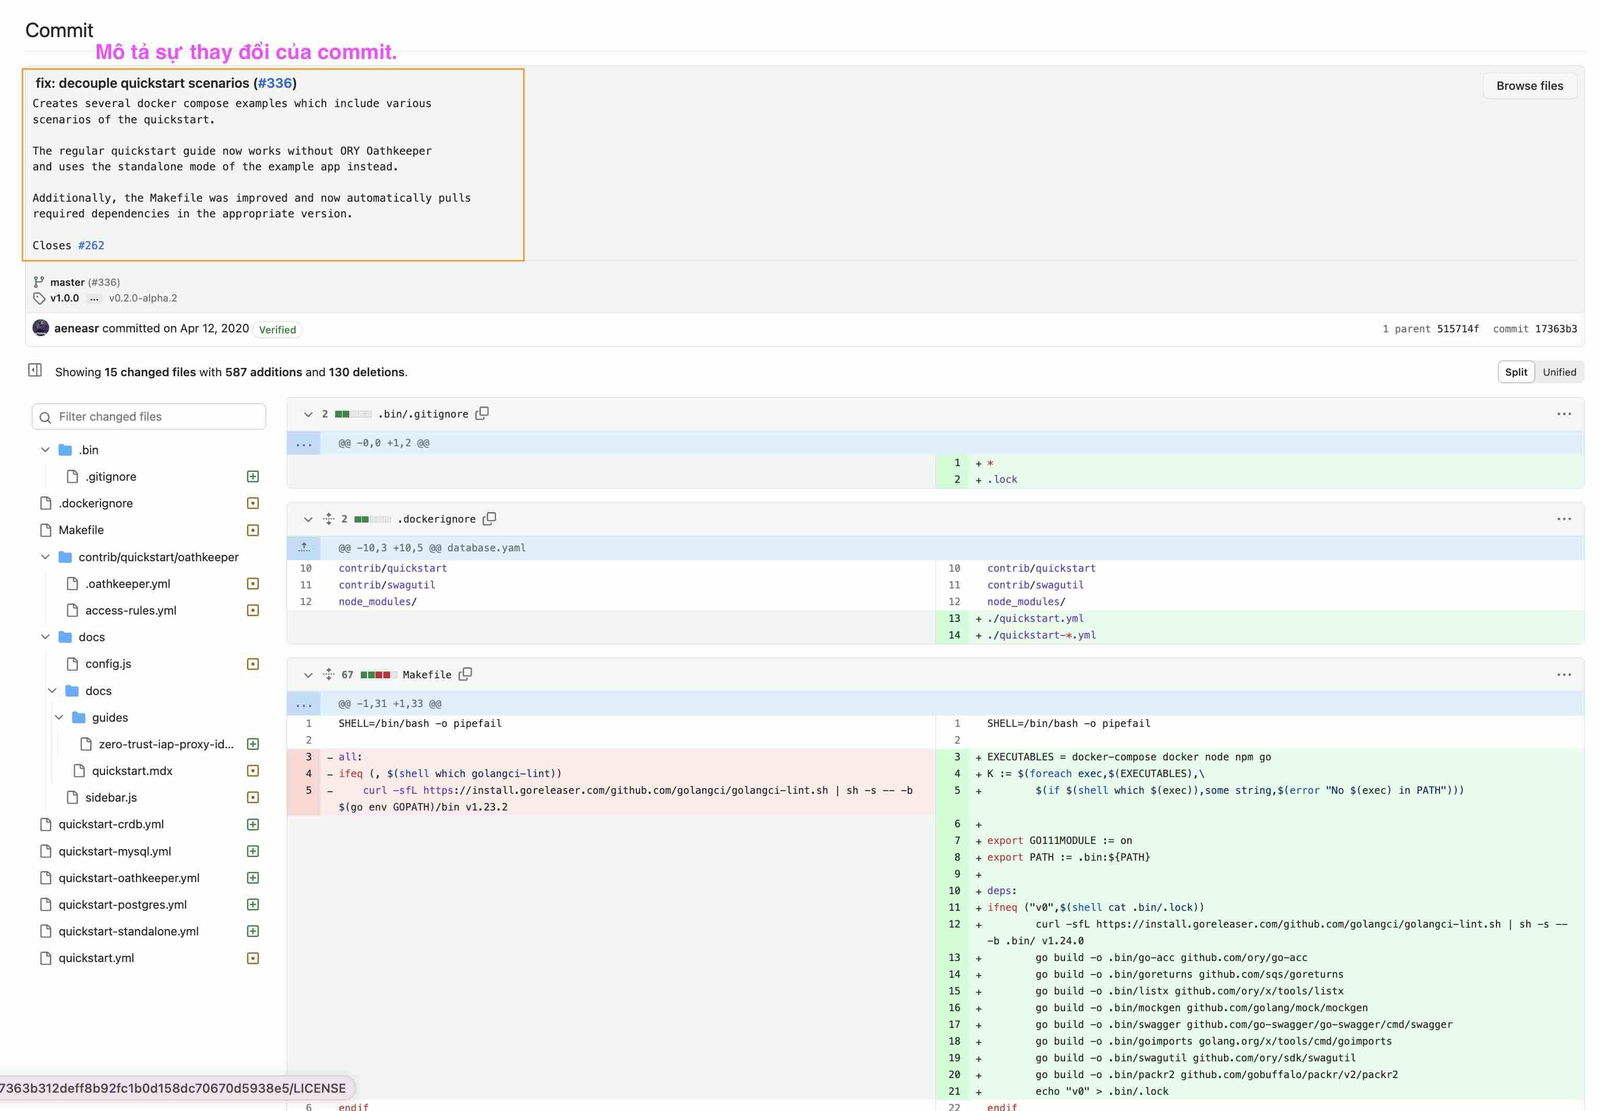Open the master branch link
Screen dimensions: 1600x1111
(x=67, y=282)
